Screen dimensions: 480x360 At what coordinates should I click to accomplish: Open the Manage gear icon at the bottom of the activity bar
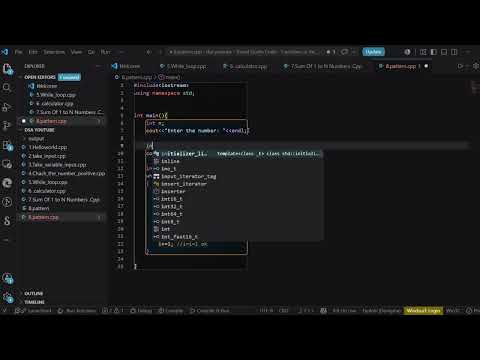pyautogui.click(x=7, y=297)
